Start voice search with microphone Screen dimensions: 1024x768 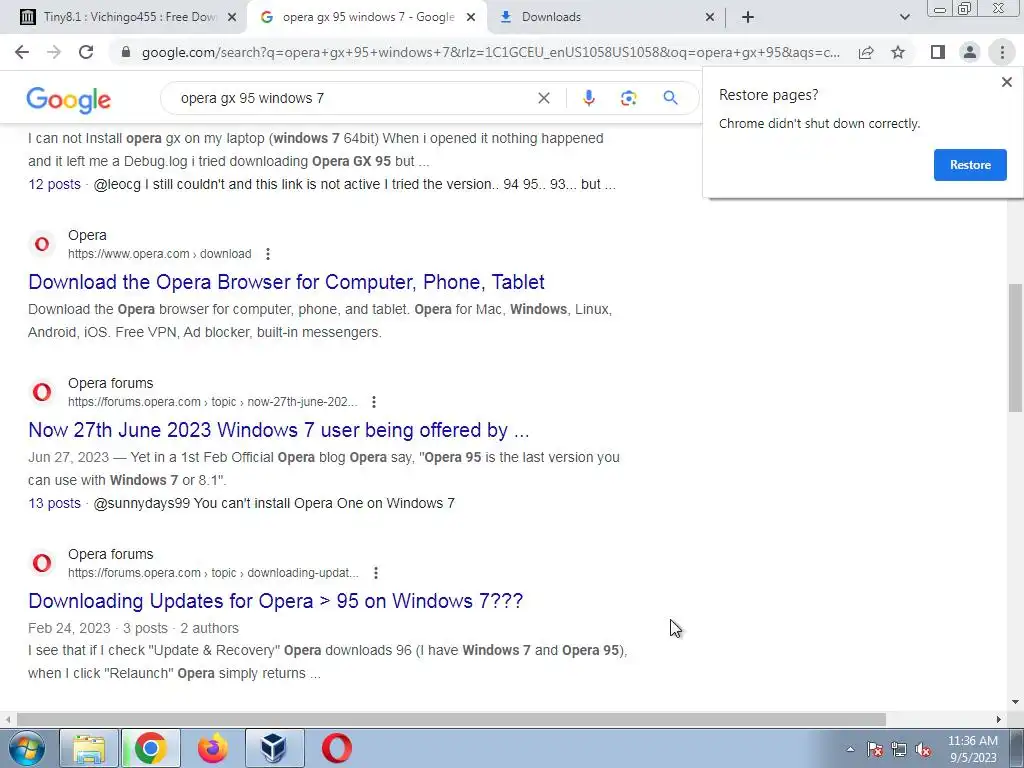pyautogui.click(x=588, y=98)
